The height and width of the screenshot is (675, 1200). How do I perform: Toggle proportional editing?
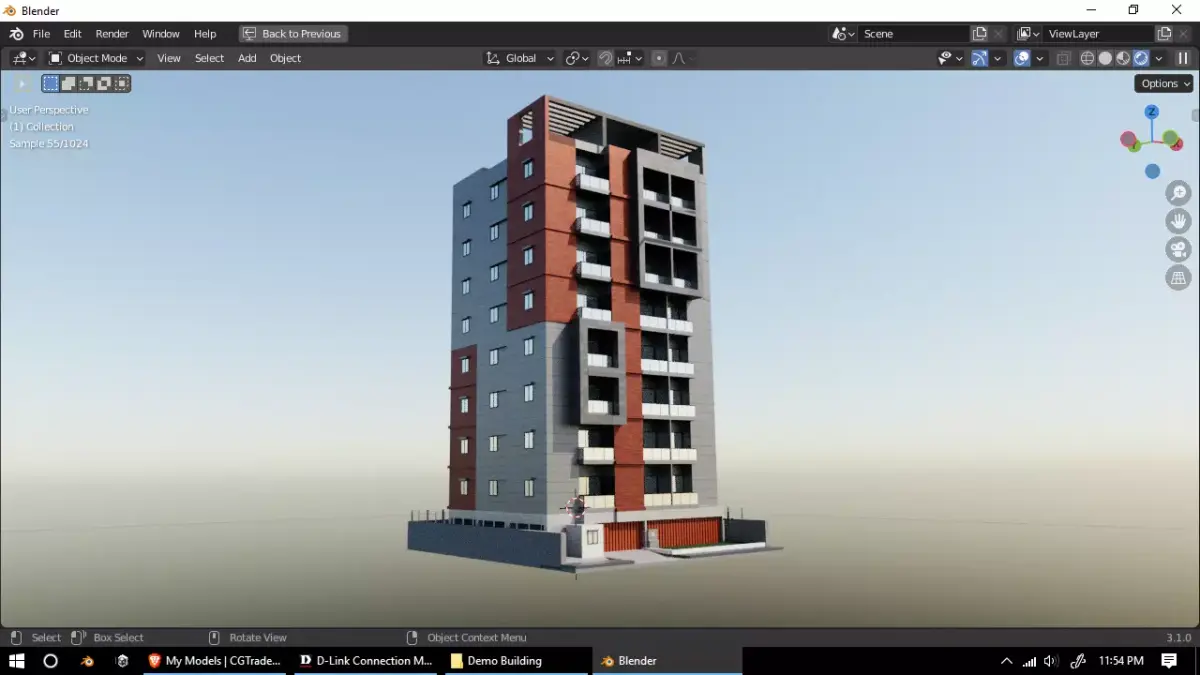click(659, 58)
